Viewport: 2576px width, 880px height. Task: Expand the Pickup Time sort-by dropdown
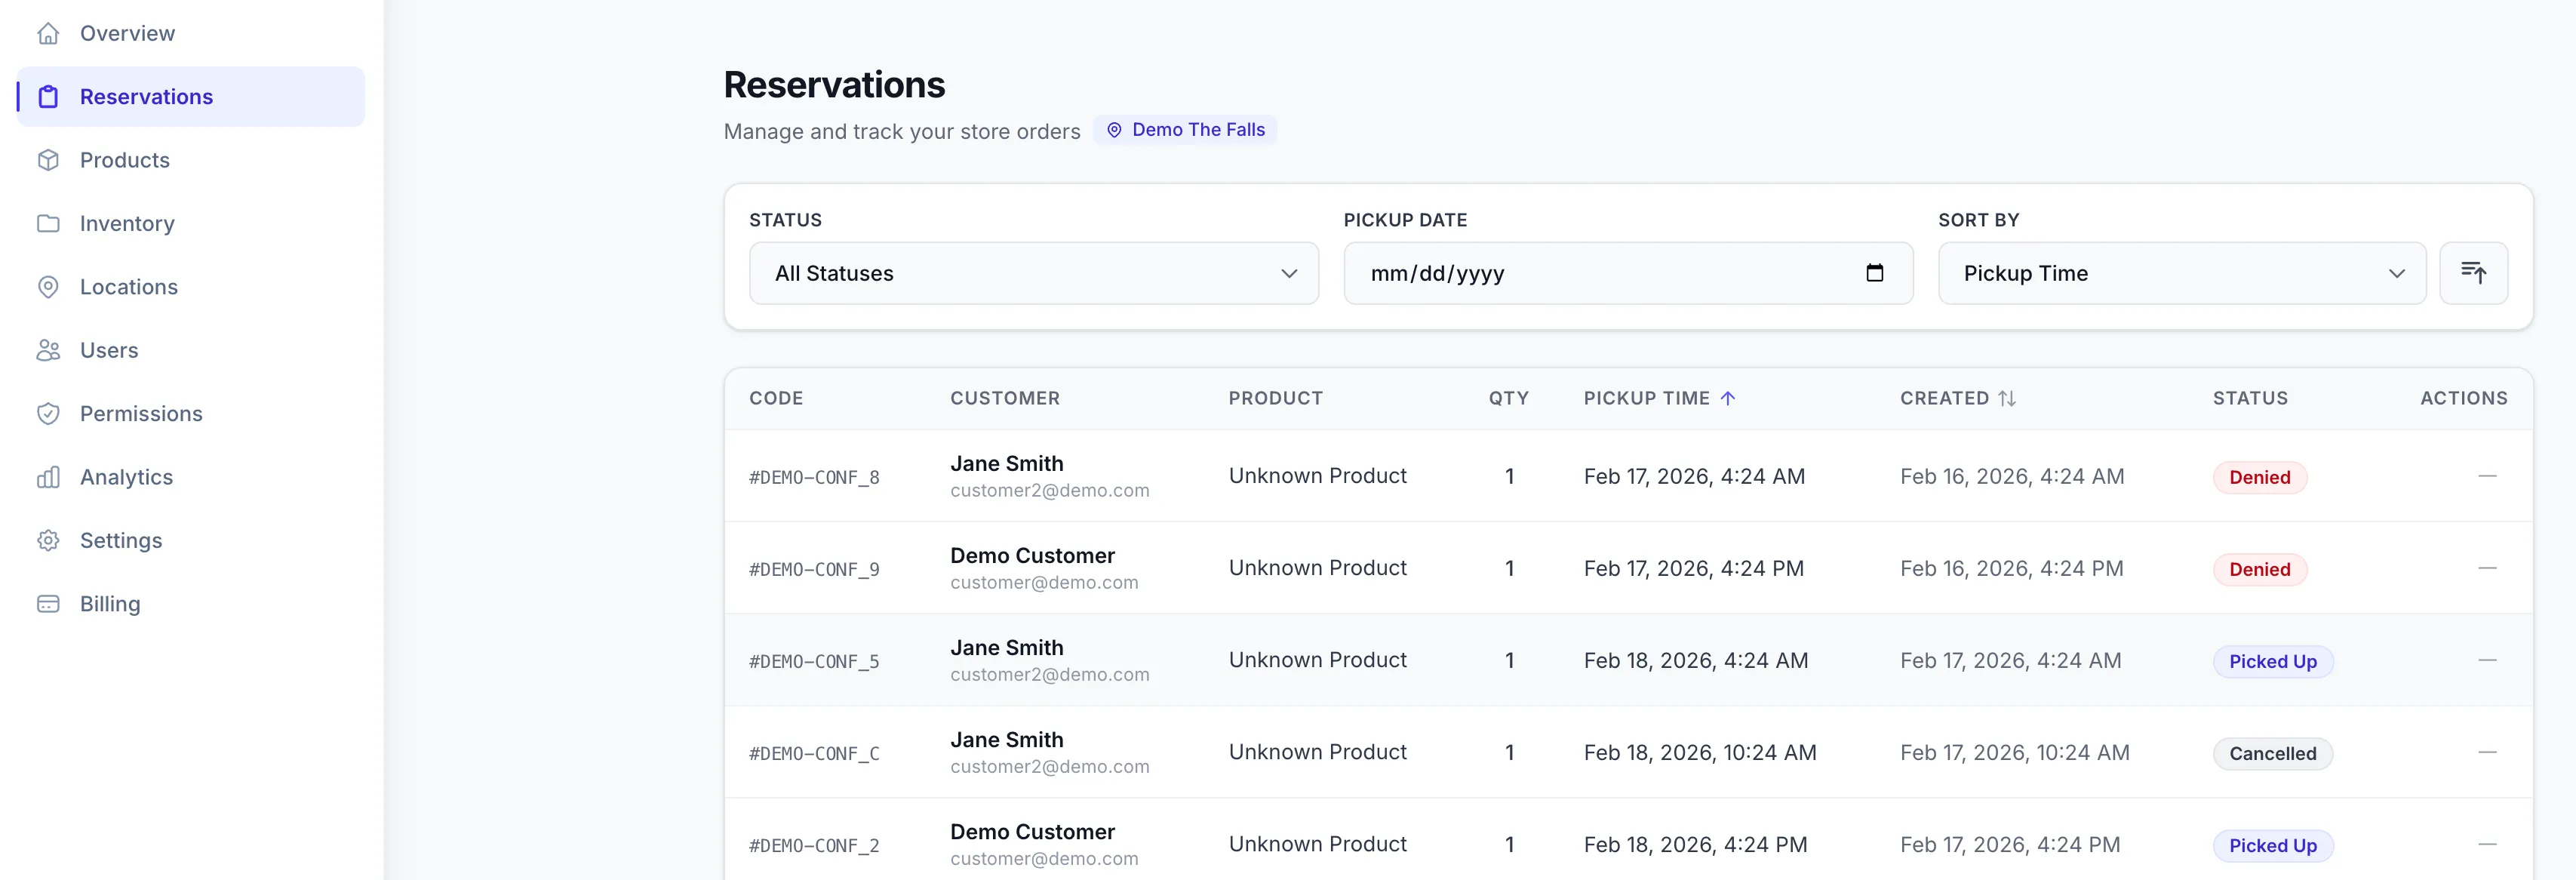pos(2181,273)
